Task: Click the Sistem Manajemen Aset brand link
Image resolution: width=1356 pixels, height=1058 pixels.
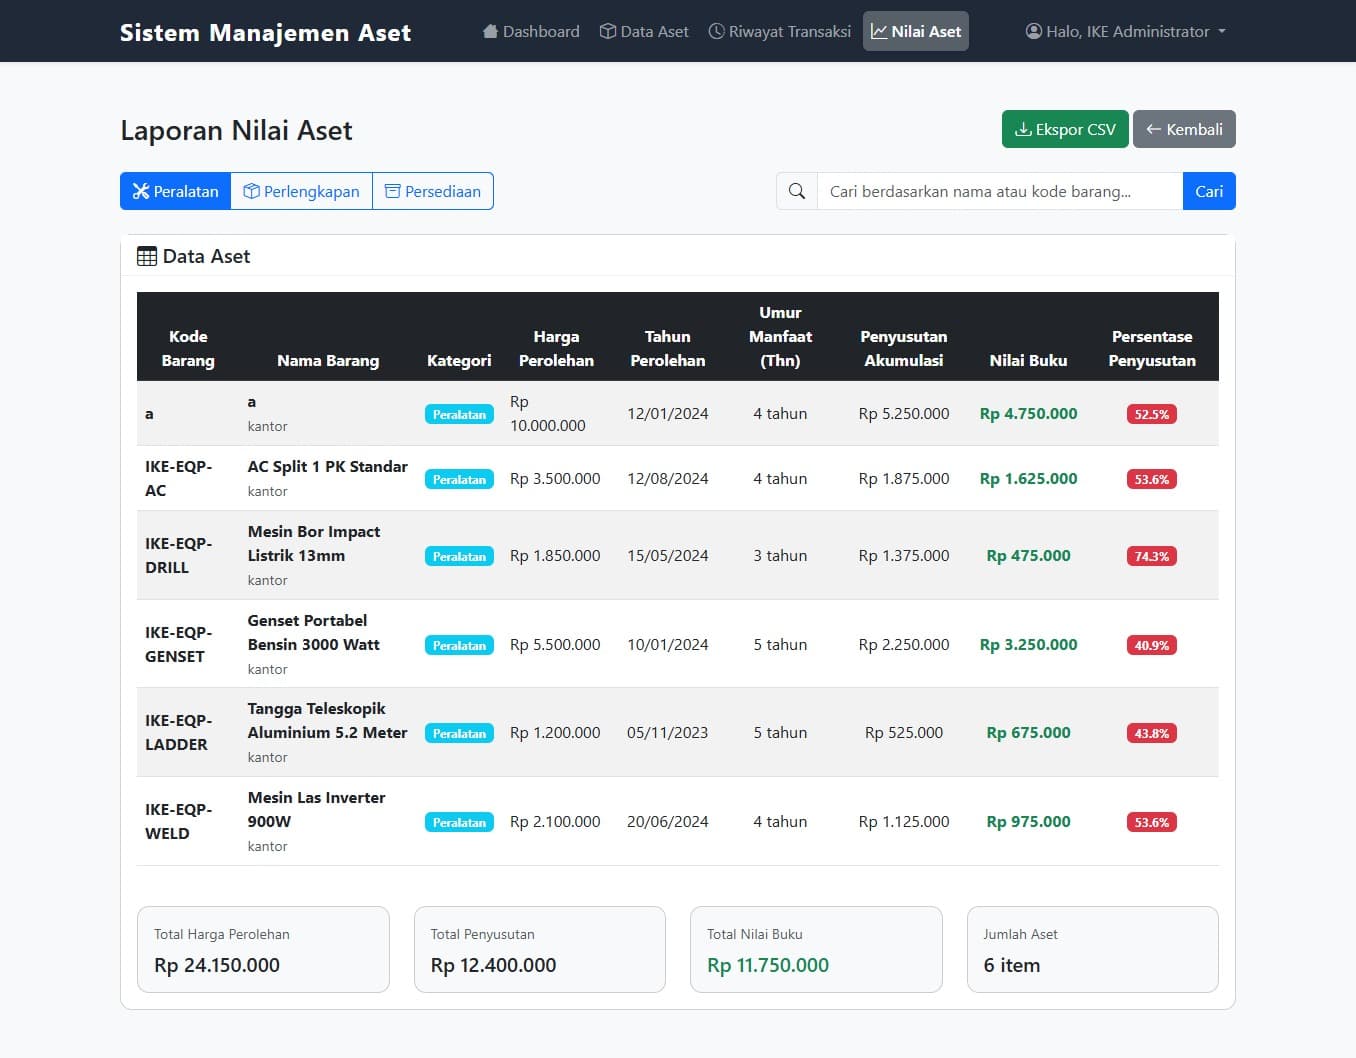Action: click(x=265, y=33)
